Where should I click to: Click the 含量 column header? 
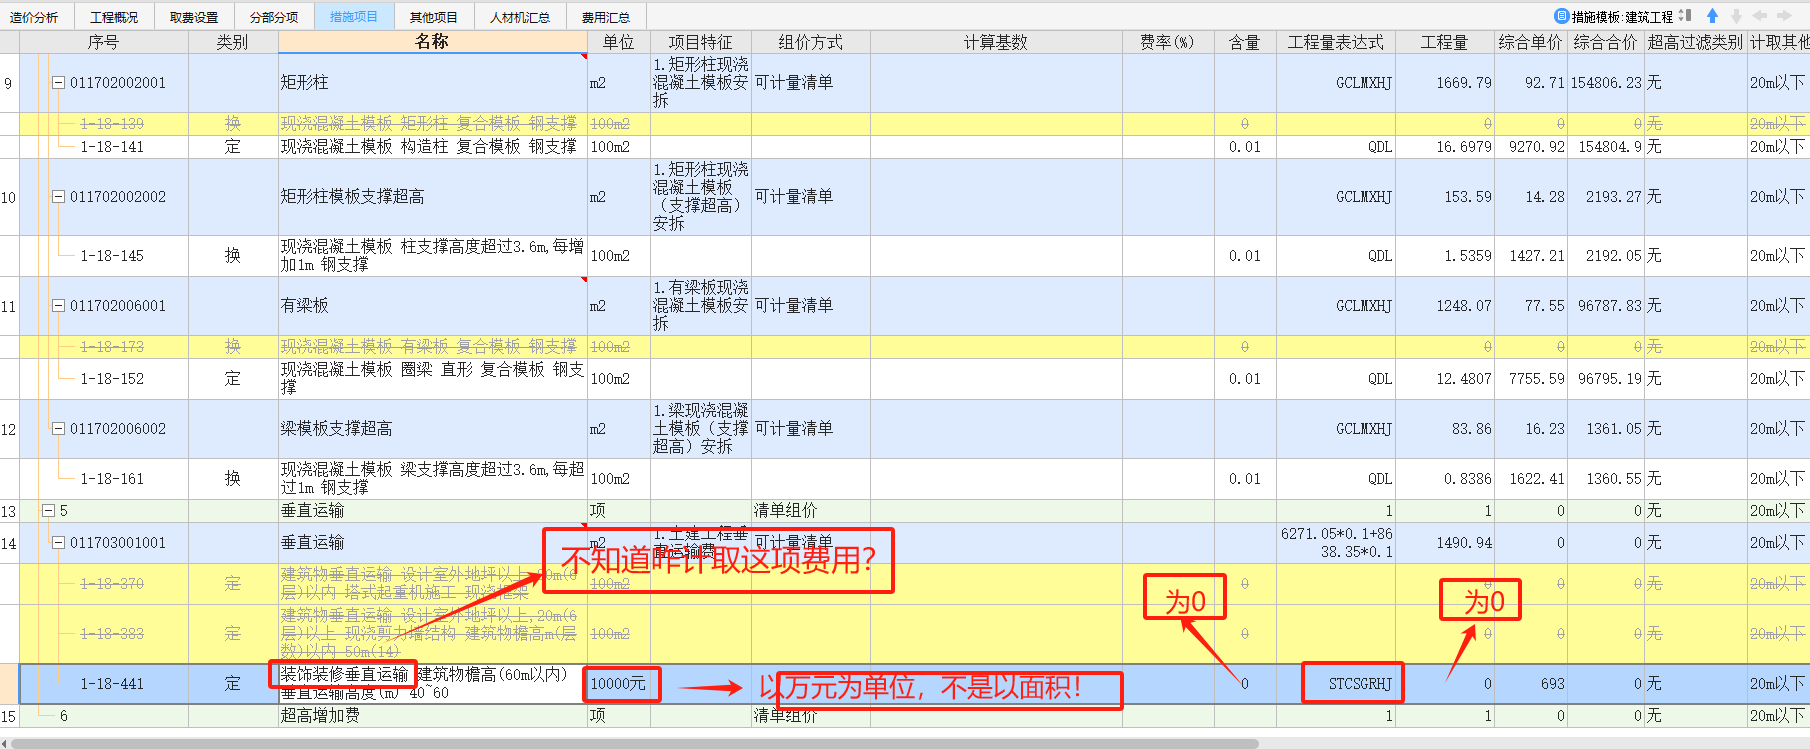1245,42
